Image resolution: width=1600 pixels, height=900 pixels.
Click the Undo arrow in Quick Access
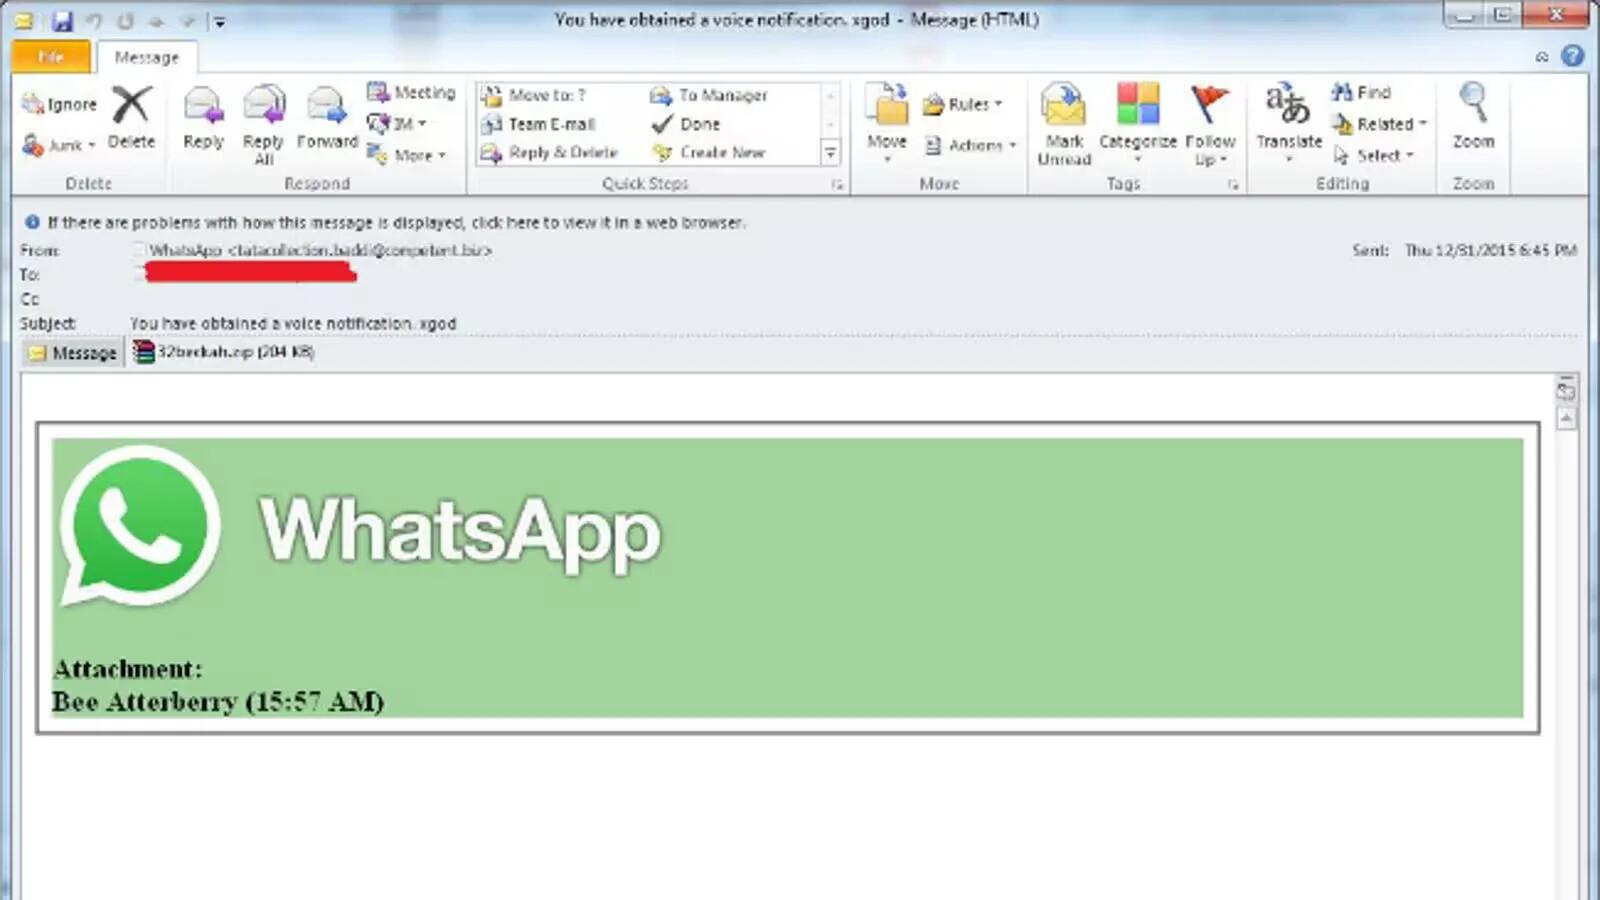click(x=94, y=20)
